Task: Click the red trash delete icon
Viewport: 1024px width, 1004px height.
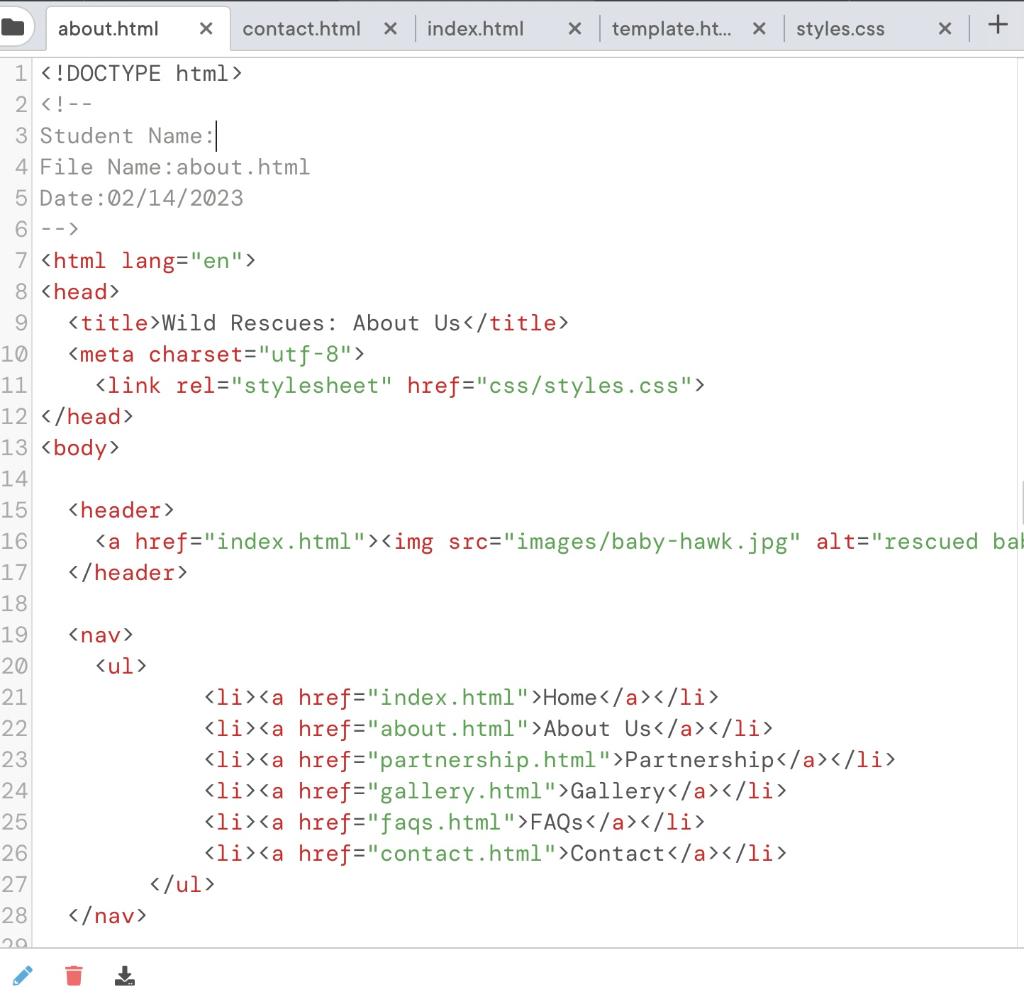Action: (x=73, y=974)
